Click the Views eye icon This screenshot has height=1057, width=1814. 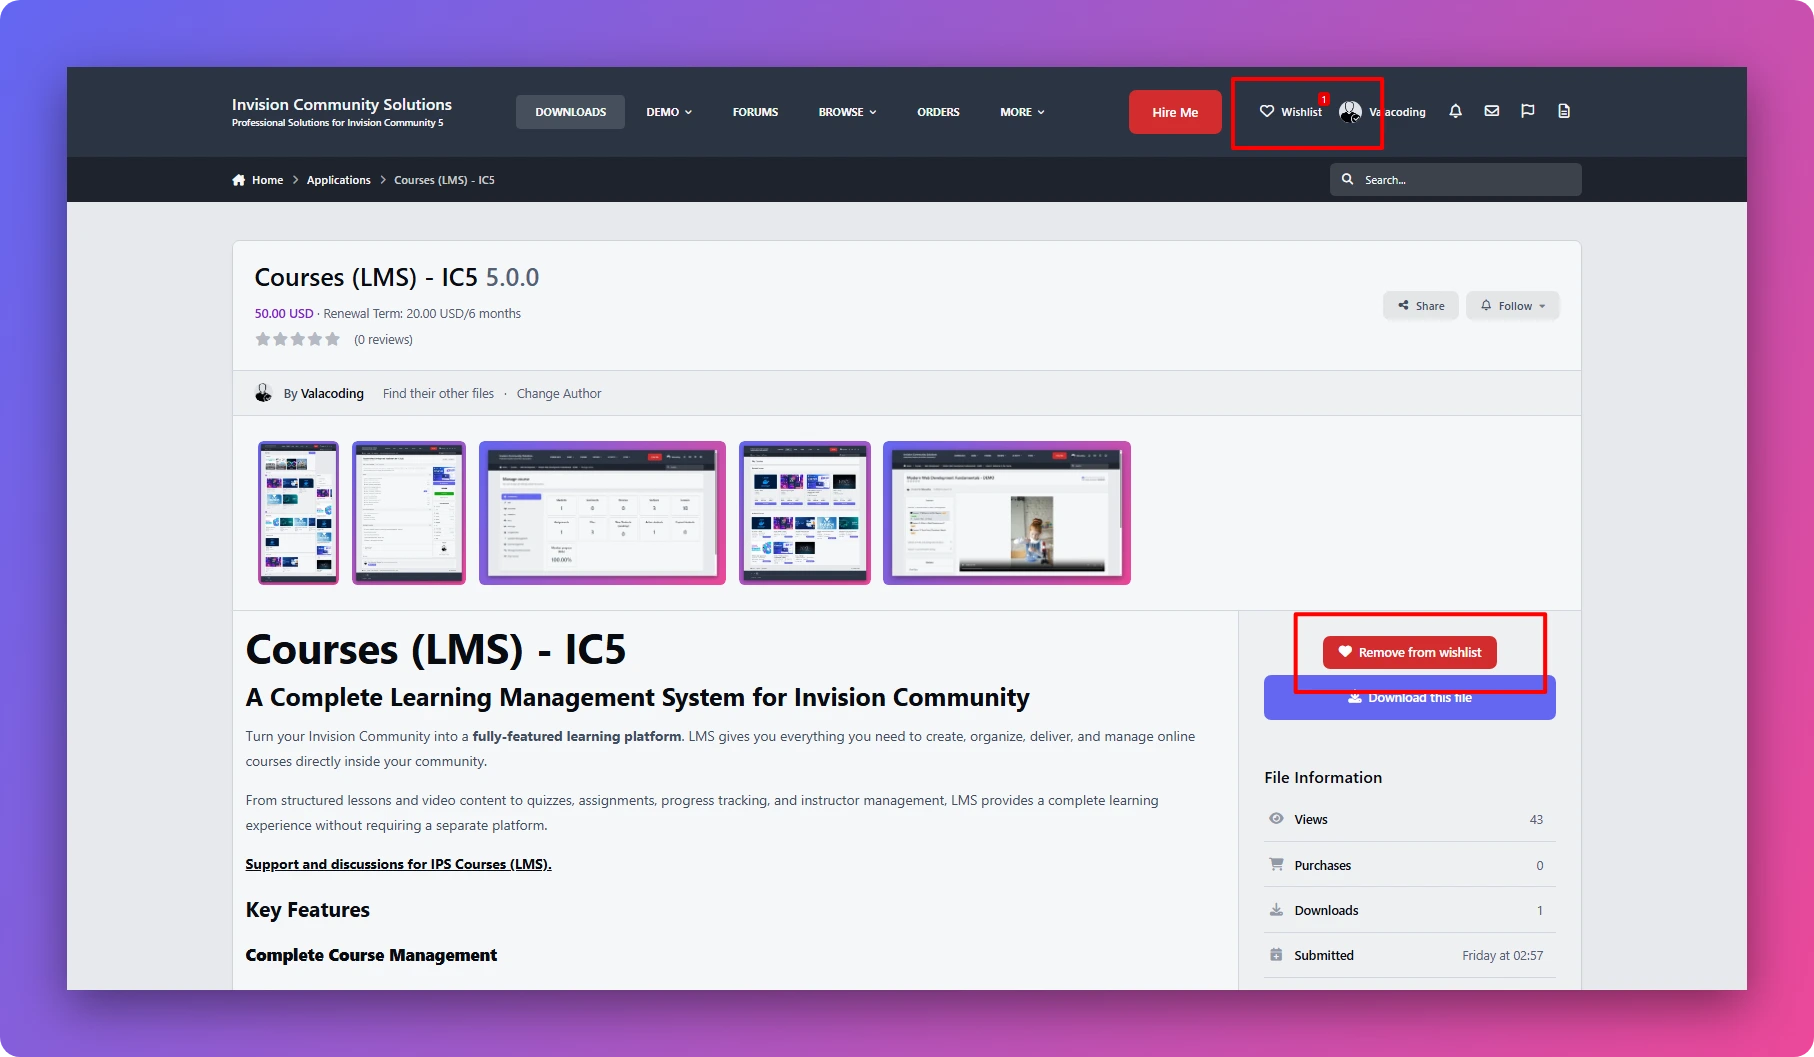tap(1276, 818)
